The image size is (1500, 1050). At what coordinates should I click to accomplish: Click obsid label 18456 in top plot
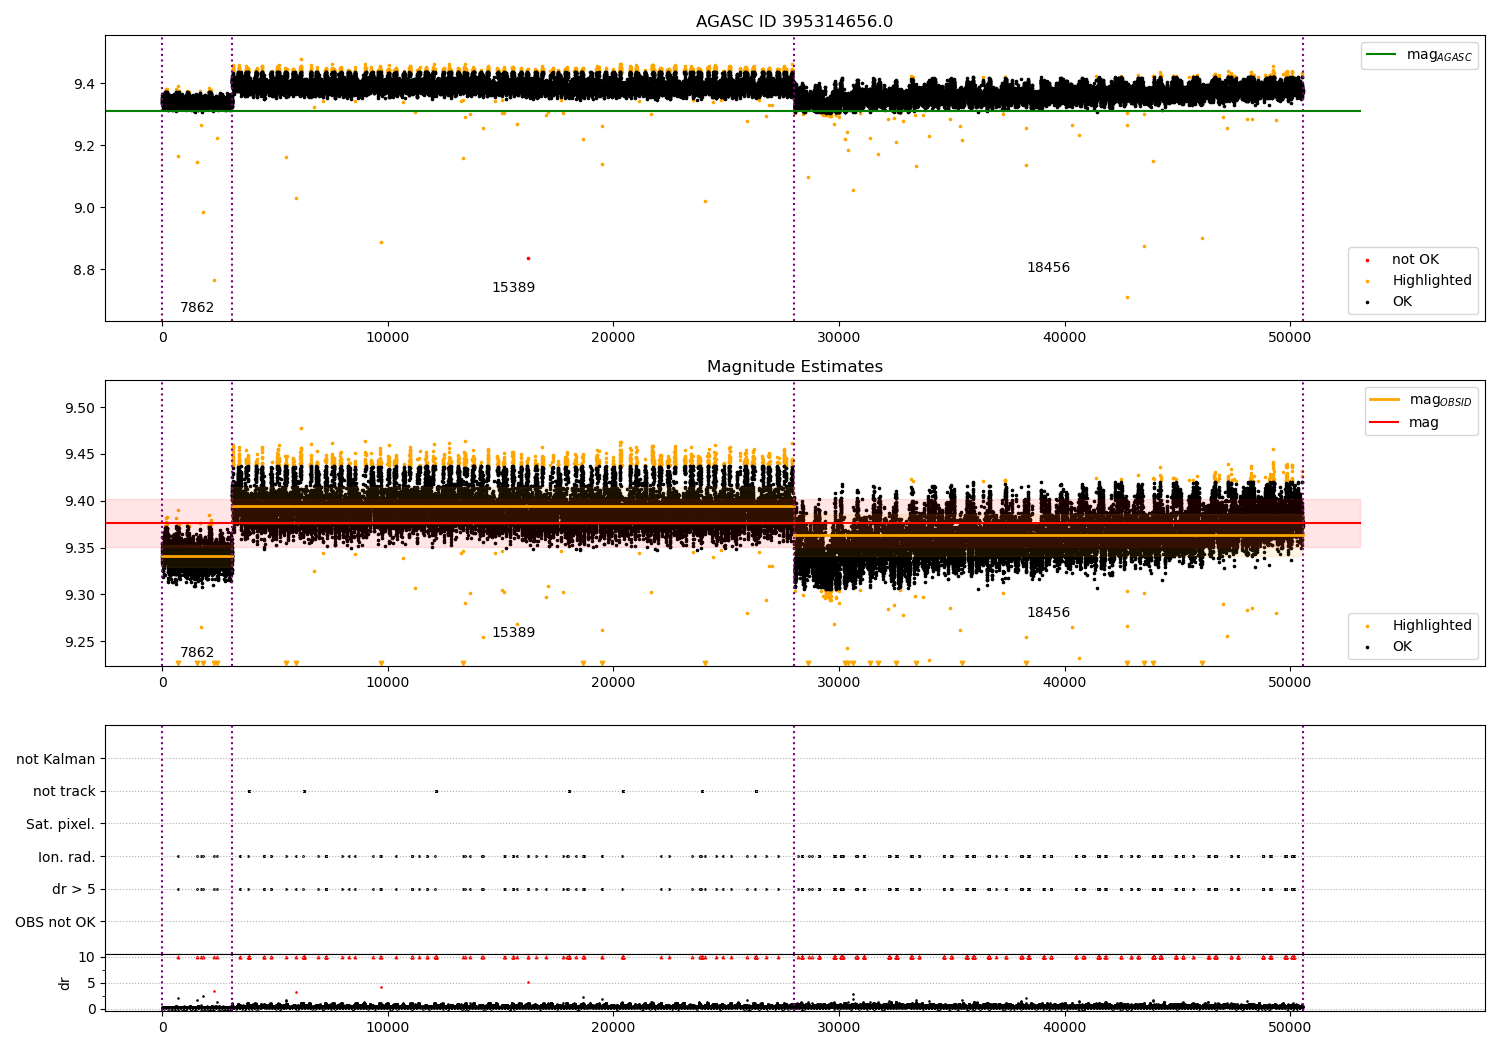[1048, 268]
